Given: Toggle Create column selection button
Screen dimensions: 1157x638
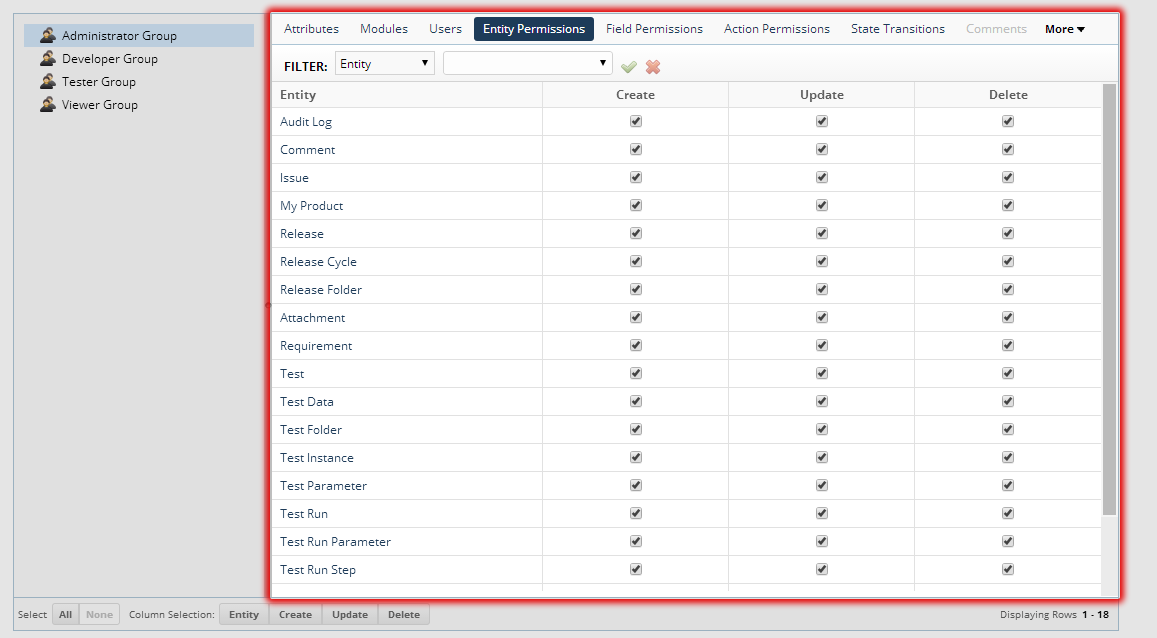Looking at the screenshot, I should pos(295,614).
